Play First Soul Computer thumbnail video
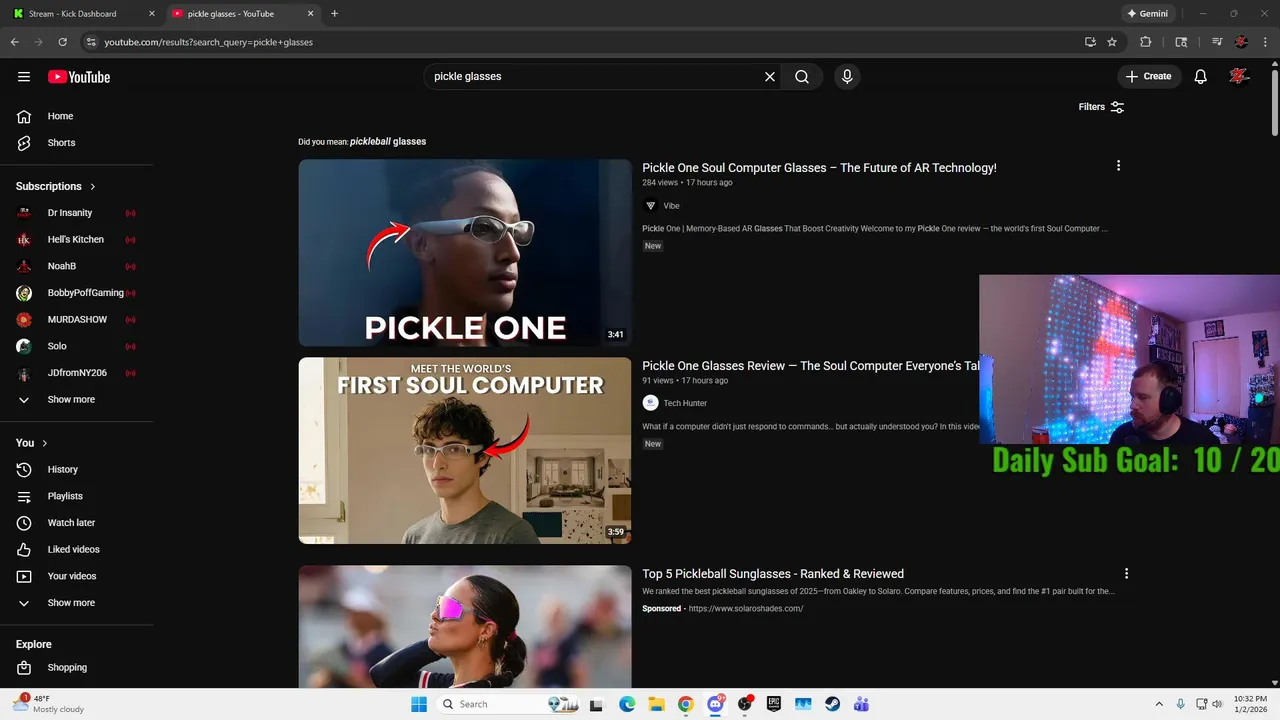Image resolution: width=1280 pixels, height=720 pixels. click(x=465, y=451)
